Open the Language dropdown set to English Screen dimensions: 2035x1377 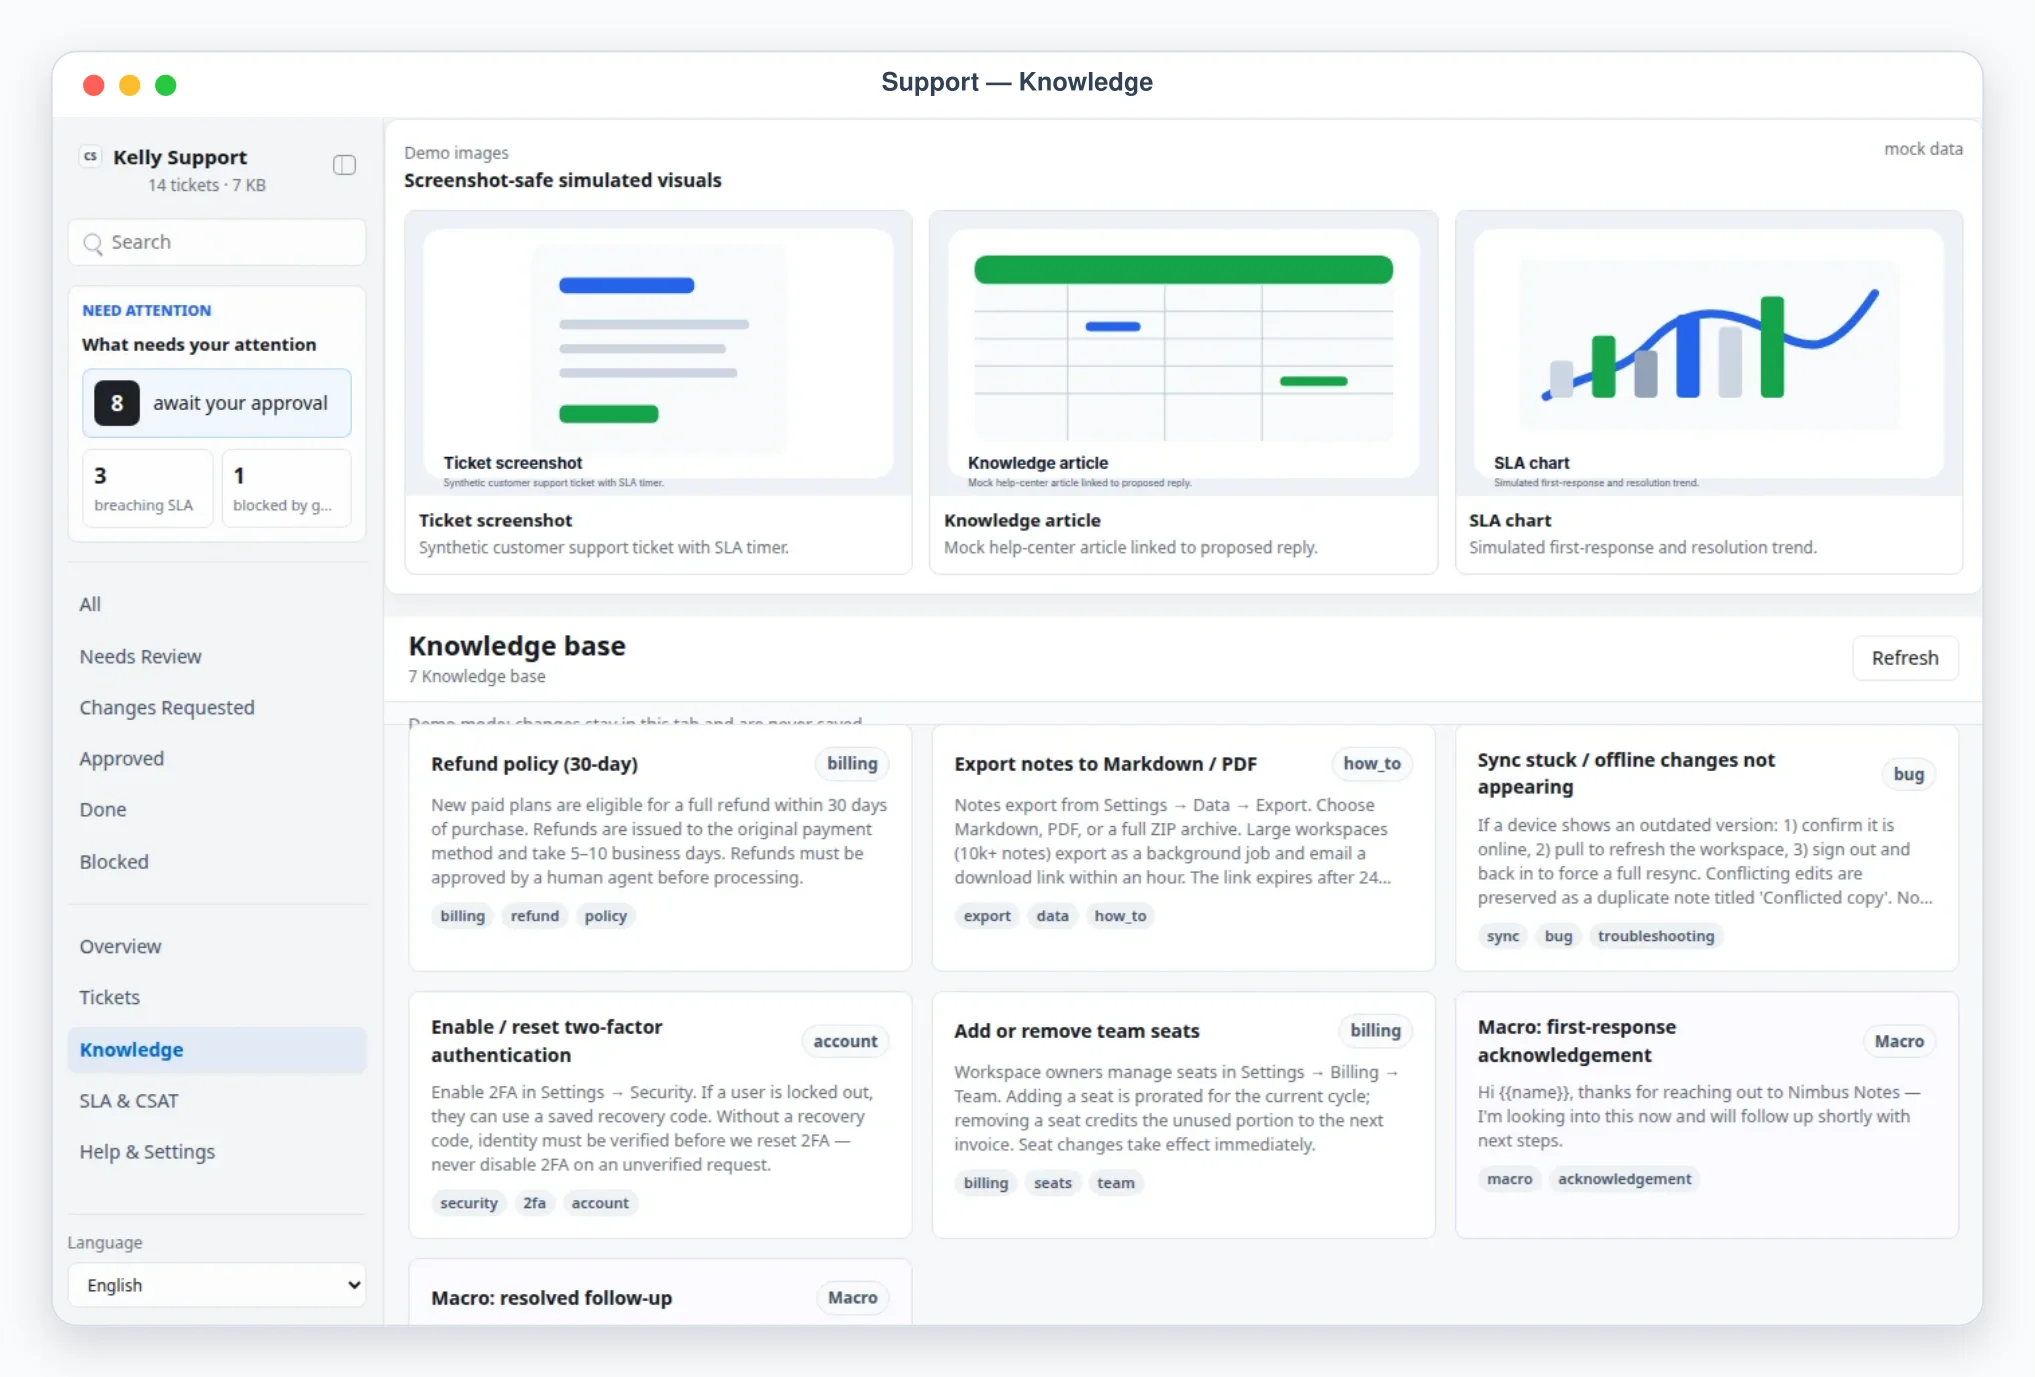(217, 1285)
